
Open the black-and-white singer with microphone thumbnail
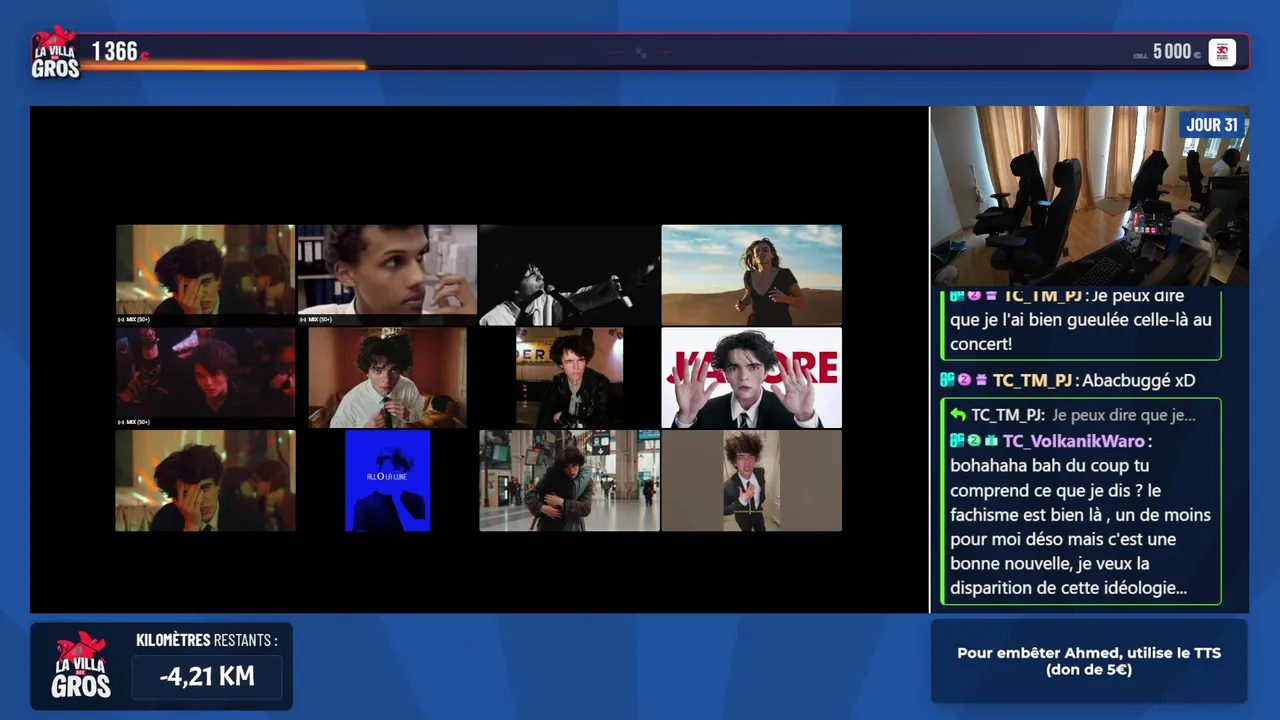coord(569,275)
